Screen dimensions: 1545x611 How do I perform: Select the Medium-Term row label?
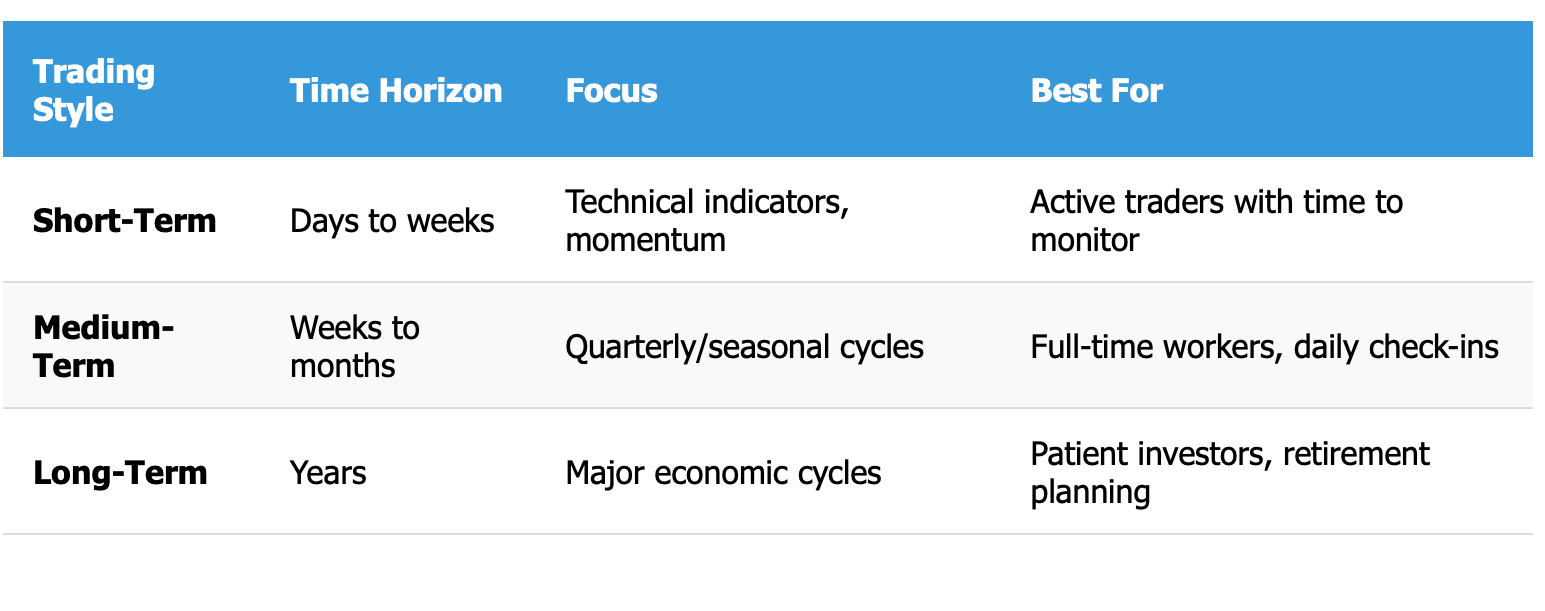104,346
